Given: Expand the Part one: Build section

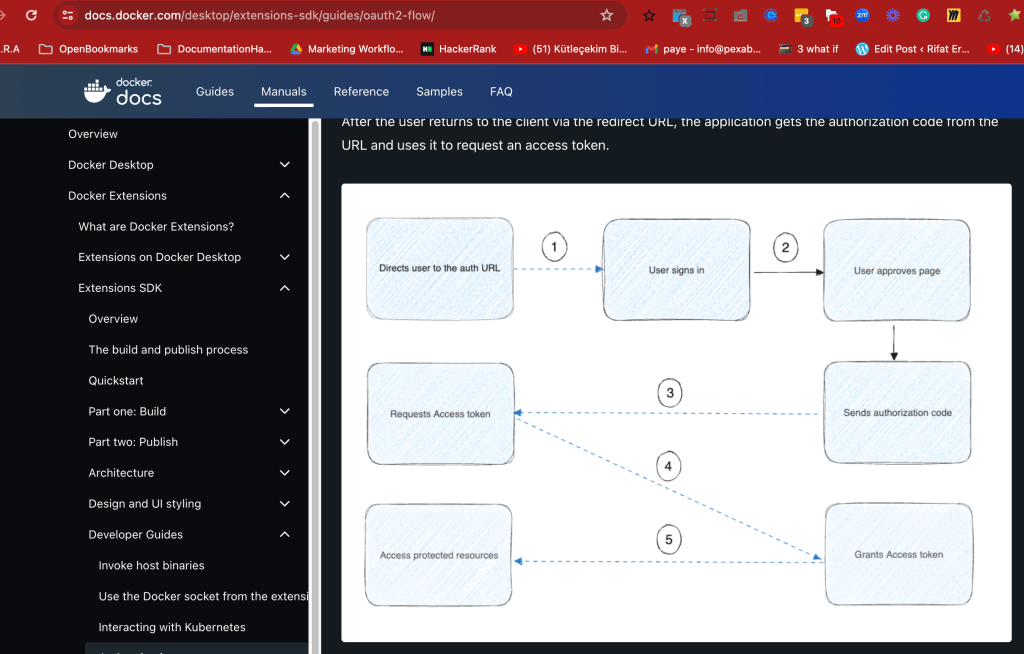Looking at the screenshot, I should click(x=285, y=411).
